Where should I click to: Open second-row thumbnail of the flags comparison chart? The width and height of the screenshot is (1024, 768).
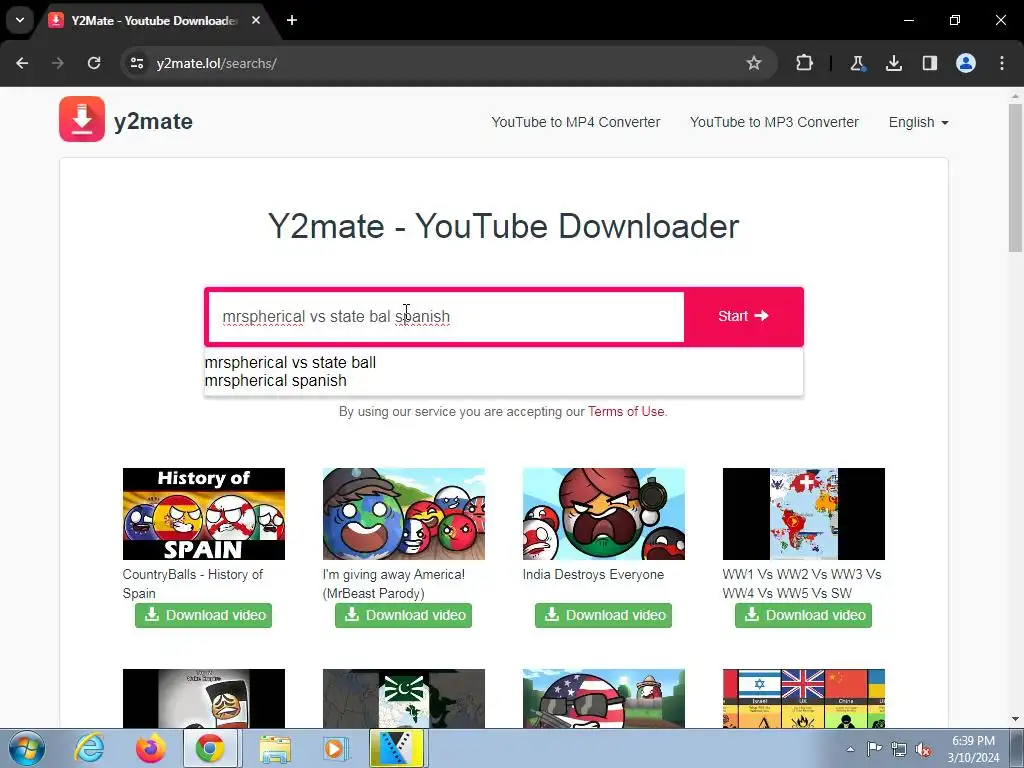click(x=803, y=698)
